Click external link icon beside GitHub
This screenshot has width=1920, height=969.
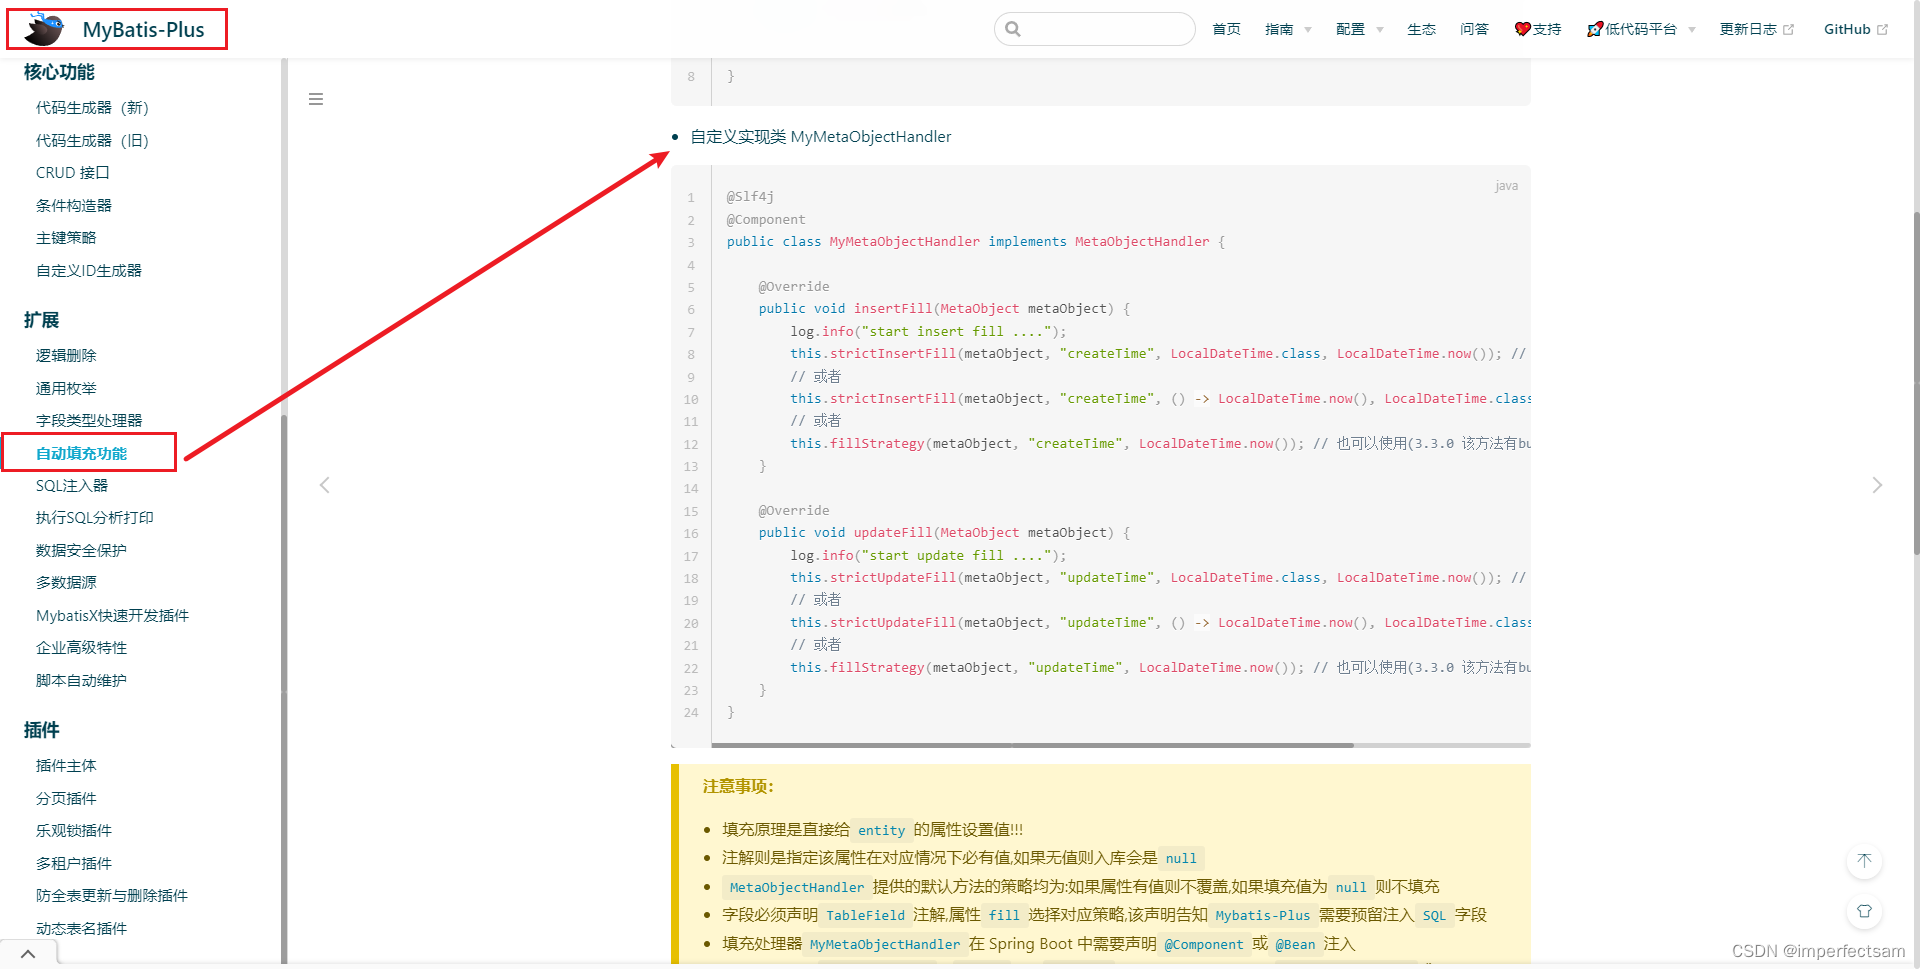tap(1882, 30)
